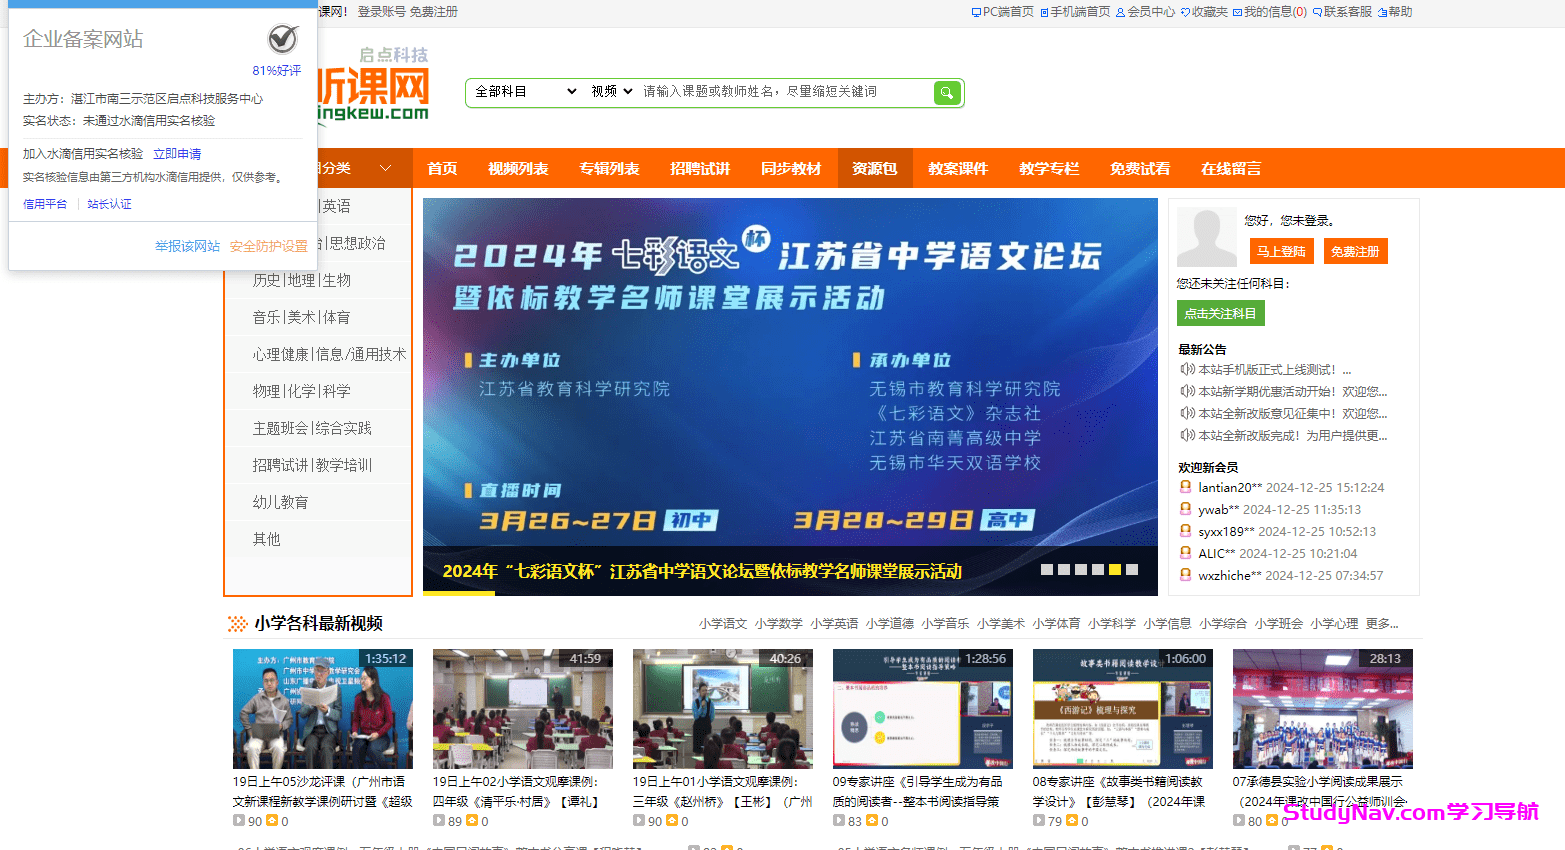Screen dimensions: 1565x850
Task: Switch to the 资源包 navigation tab
Action: point(874,168)
